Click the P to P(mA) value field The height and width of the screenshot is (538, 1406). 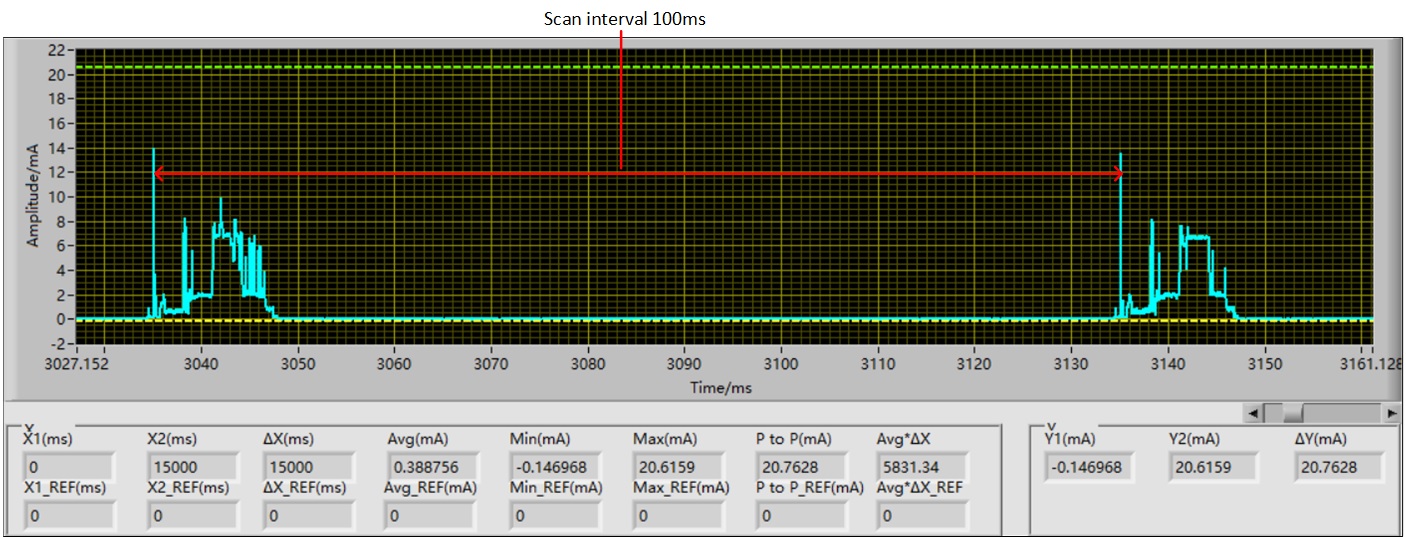(x=801, y=467)
